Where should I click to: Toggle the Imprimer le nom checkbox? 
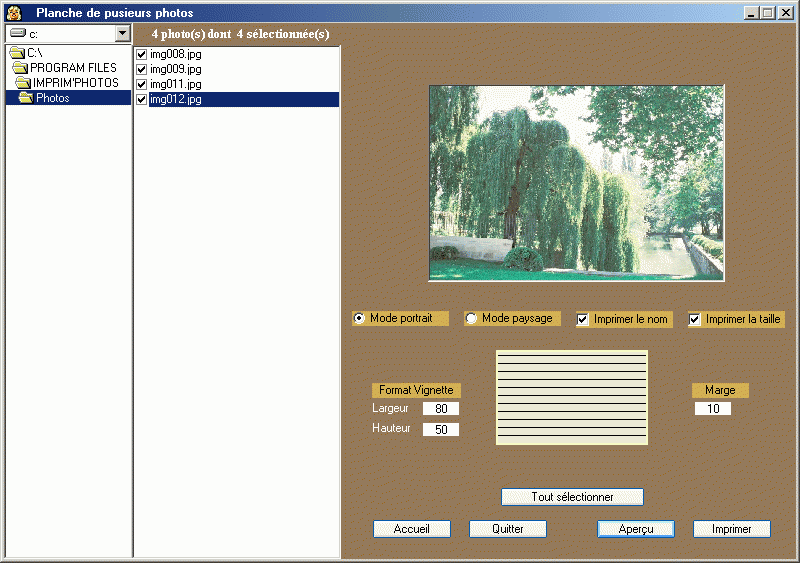click(x=582, y=320)
